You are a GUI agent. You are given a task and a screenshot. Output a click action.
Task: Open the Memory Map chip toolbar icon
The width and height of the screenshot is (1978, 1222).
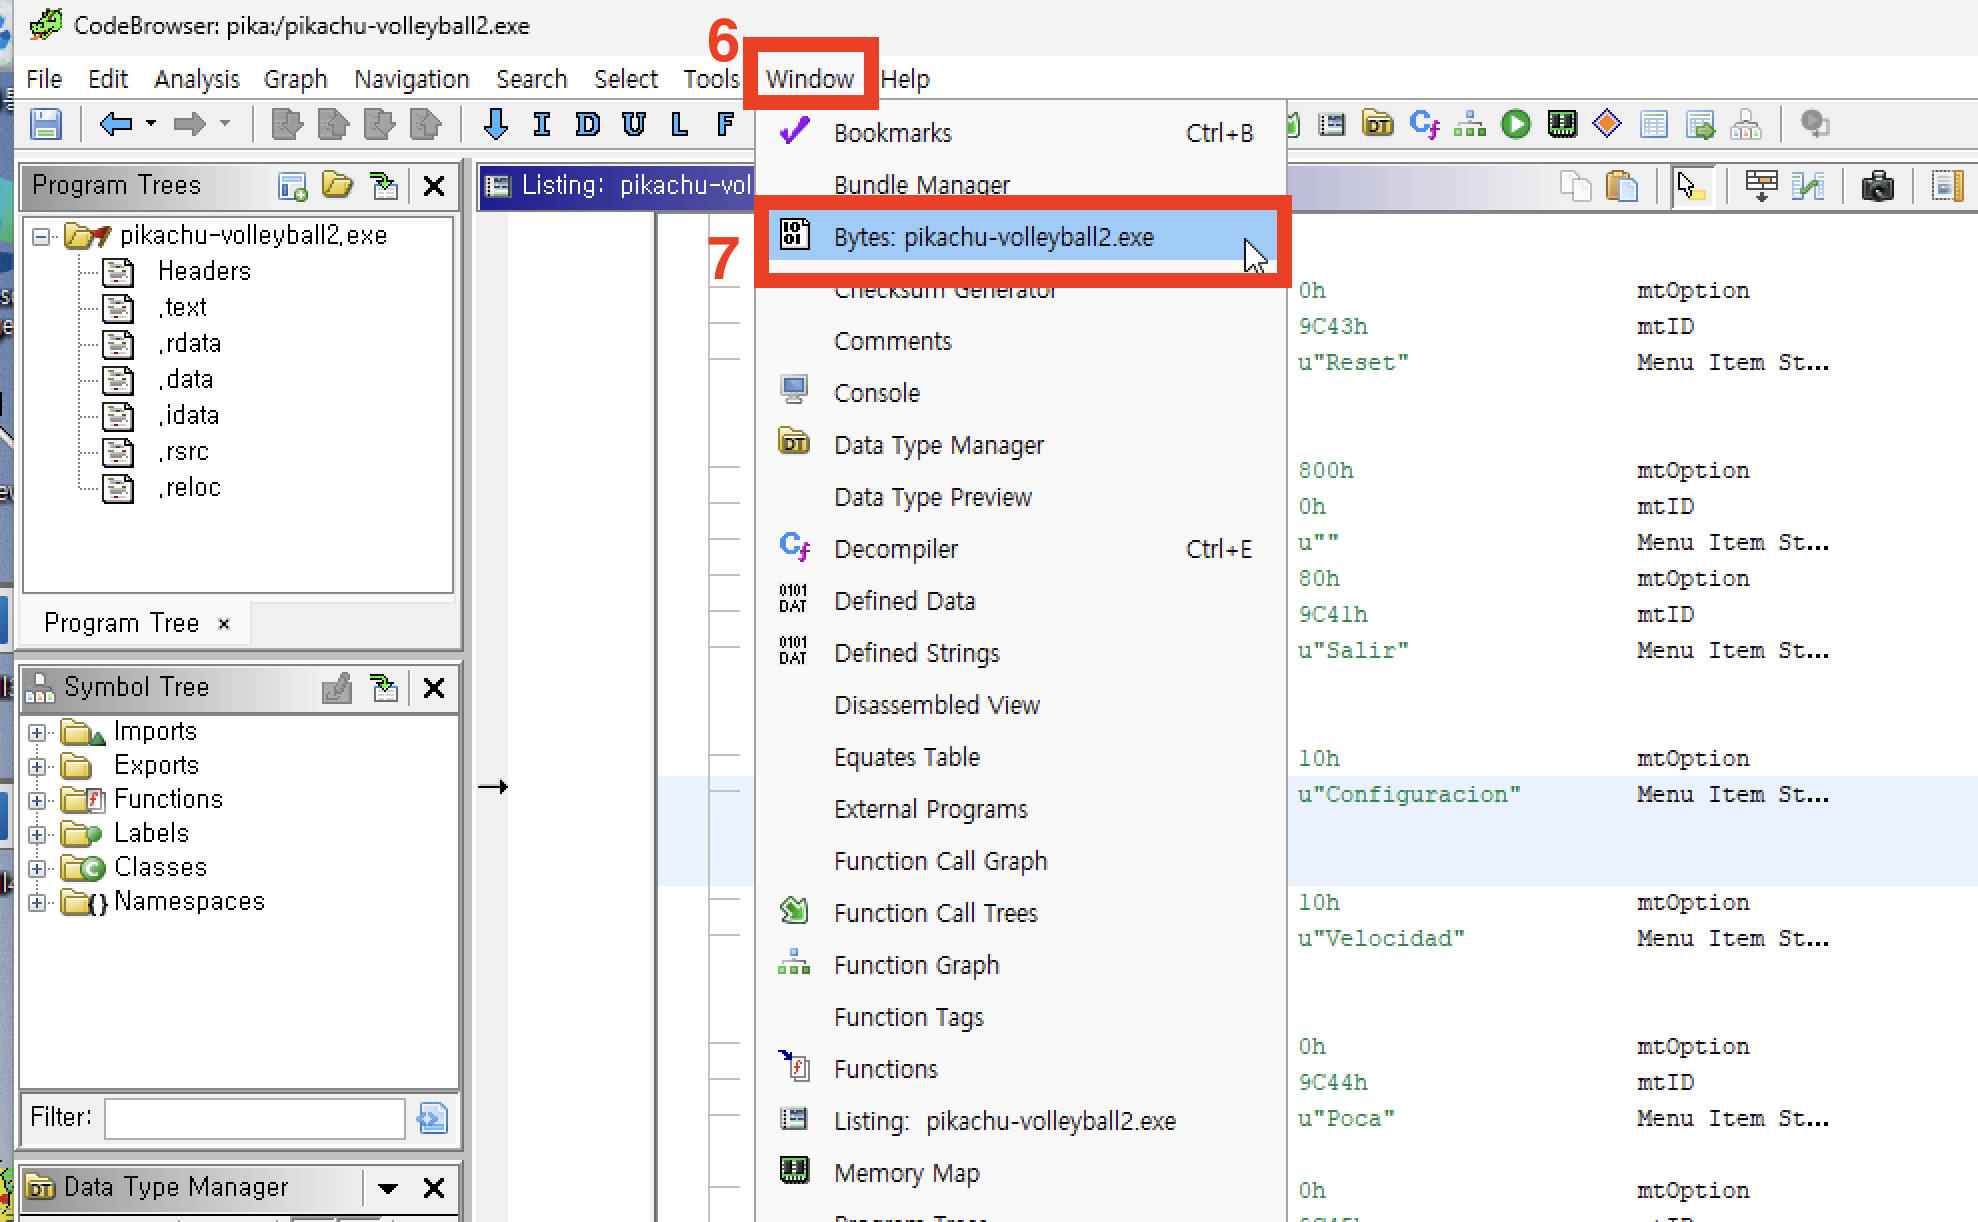click(1562, 125)
